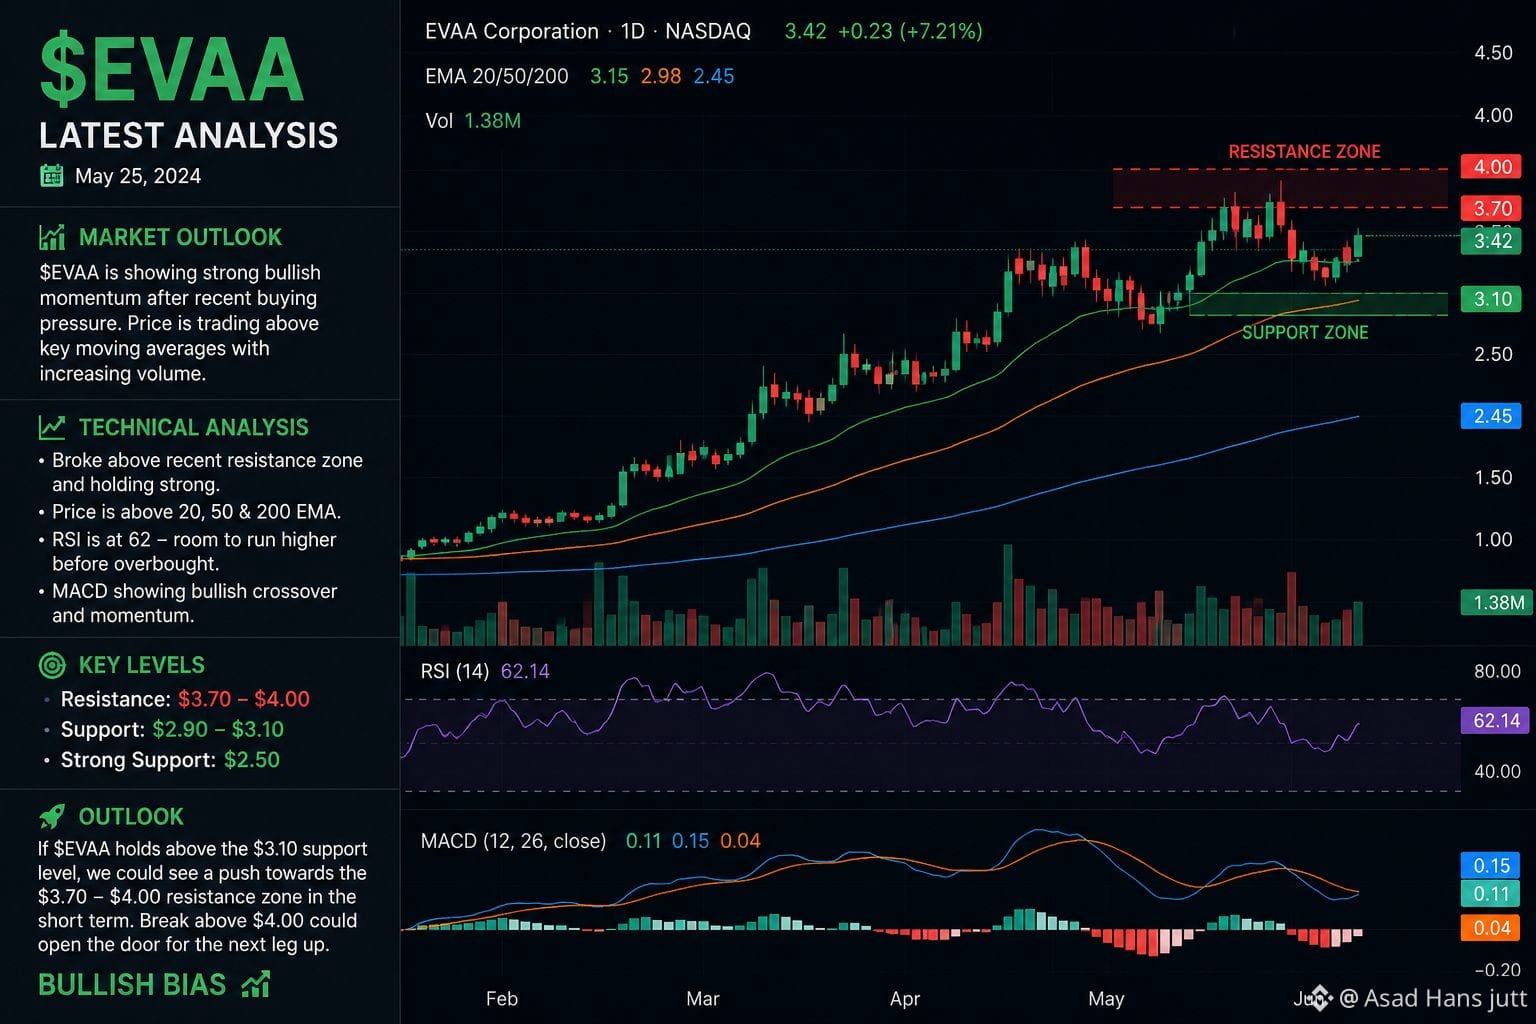Select the red 3.70 price tag on axis
Screen dimensions: 1536x1024
1493,208
